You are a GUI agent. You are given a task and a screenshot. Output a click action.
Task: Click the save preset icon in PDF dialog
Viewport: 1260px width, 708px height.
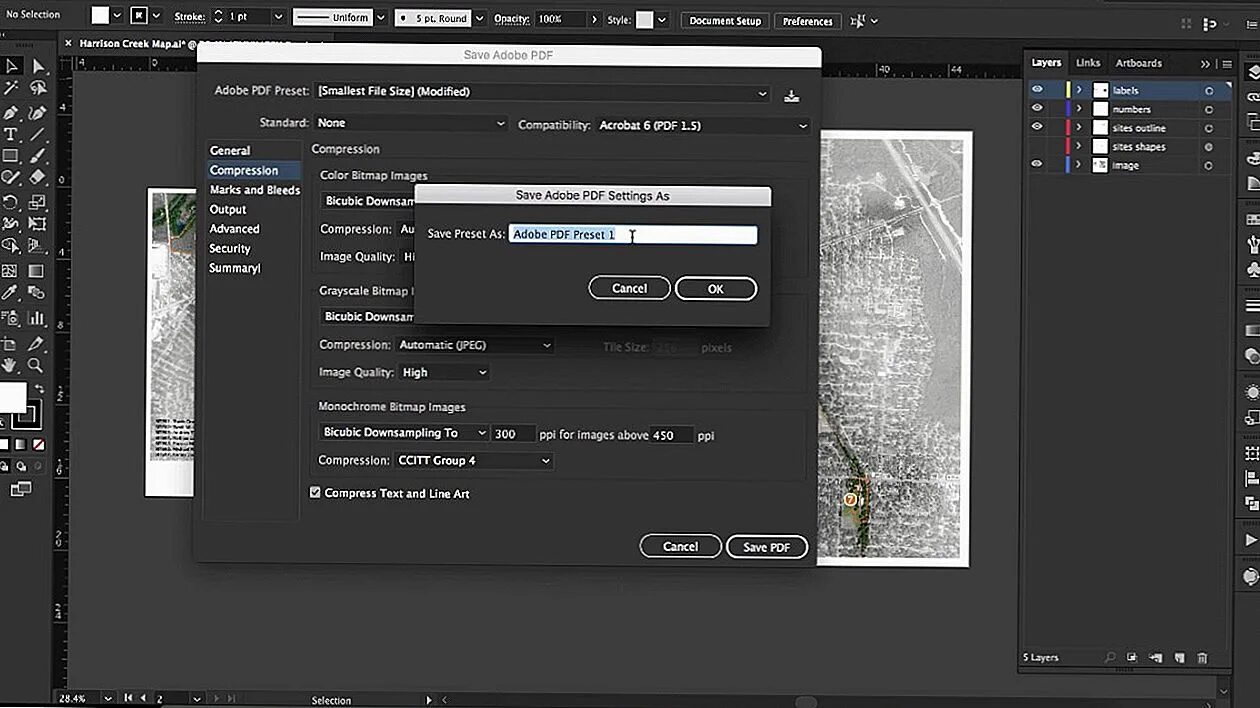(792, 96)
